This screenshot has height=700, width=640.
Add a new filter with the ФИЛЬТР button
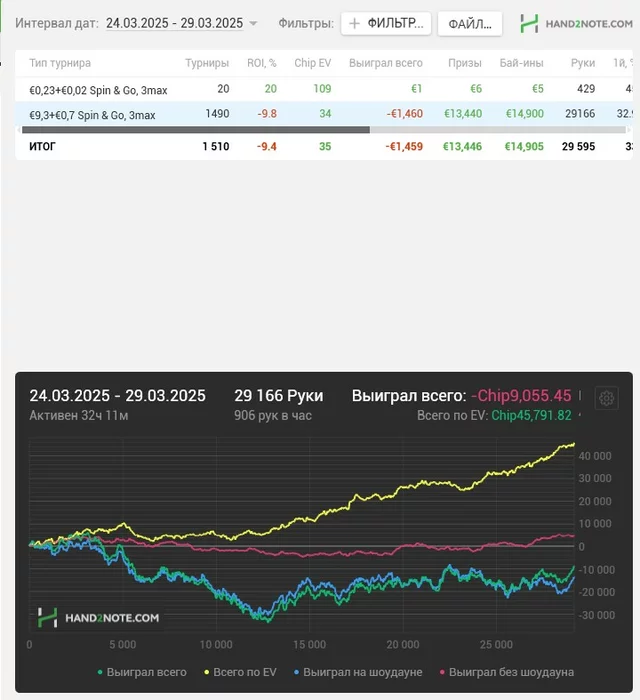tap(386, 23)
